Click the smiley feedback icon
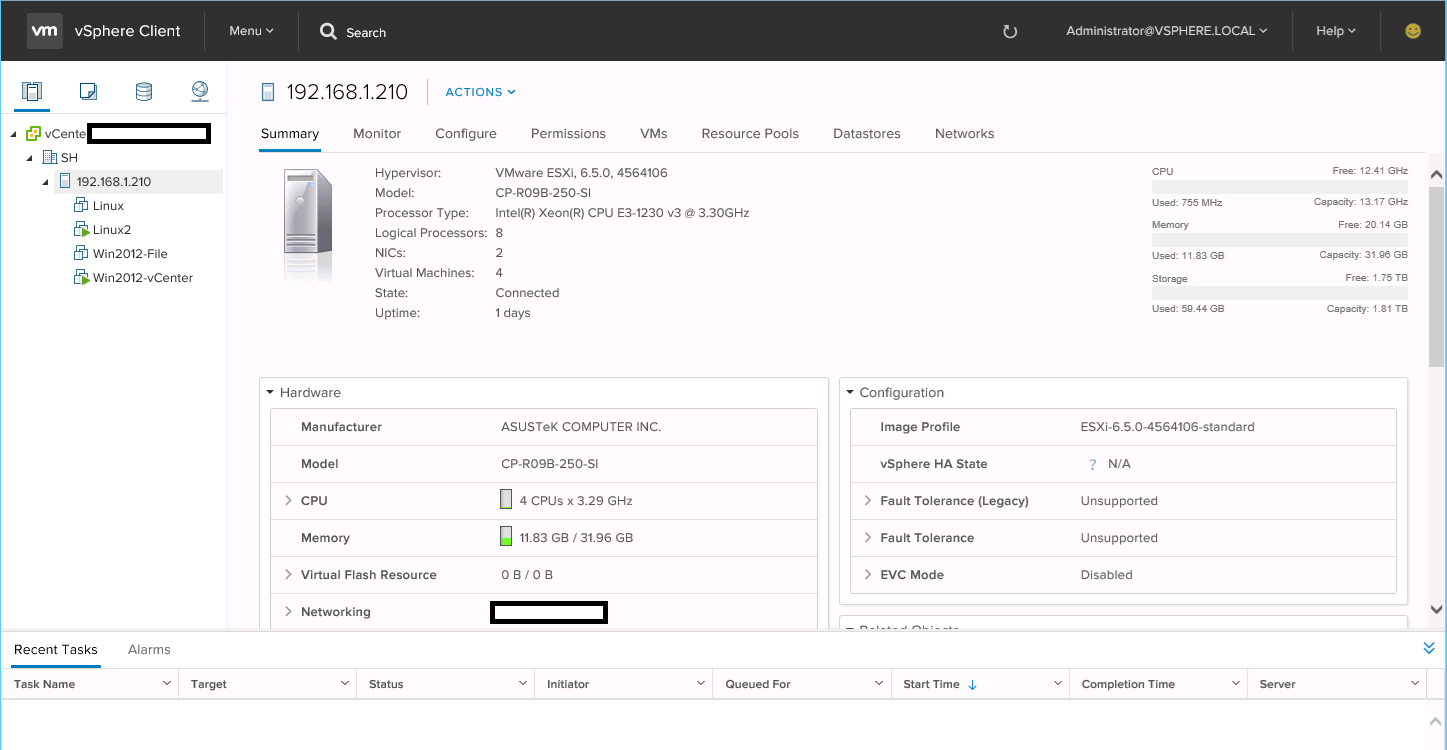1447x750 pixels. click(x=1413, y=31)
